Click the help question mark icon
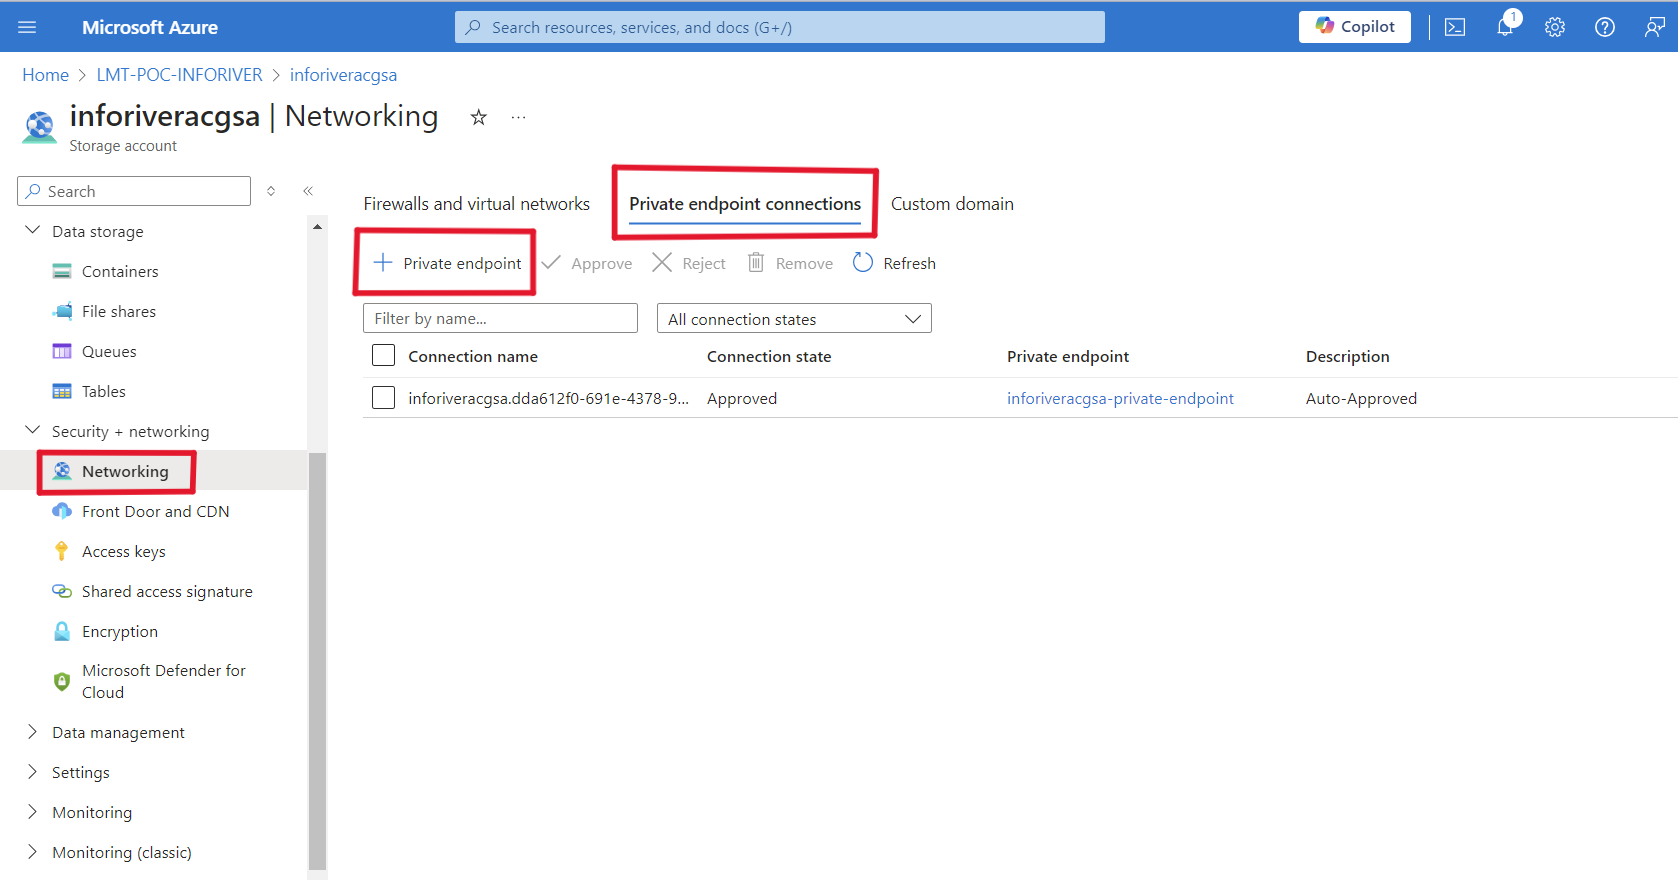 pyautogui.click(x=1604, y=27)
